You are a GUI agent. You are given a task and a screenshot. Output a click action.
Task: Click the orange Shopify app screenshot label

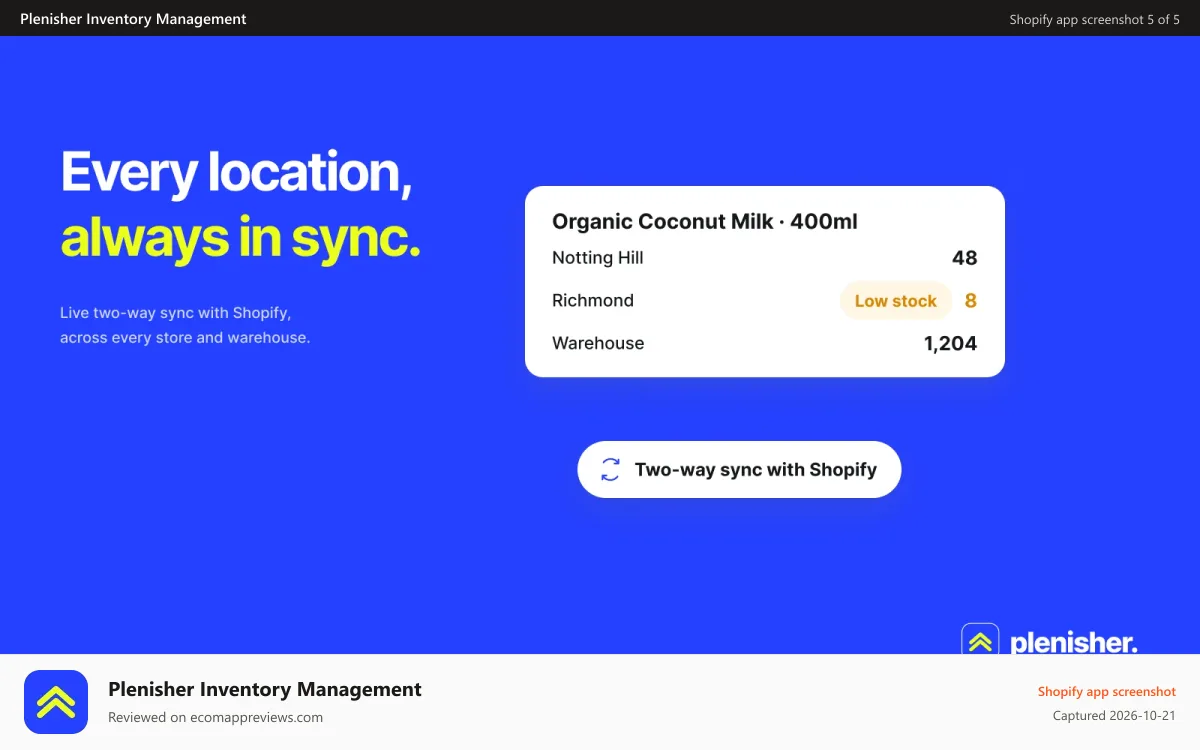[x=1107, y=691]
